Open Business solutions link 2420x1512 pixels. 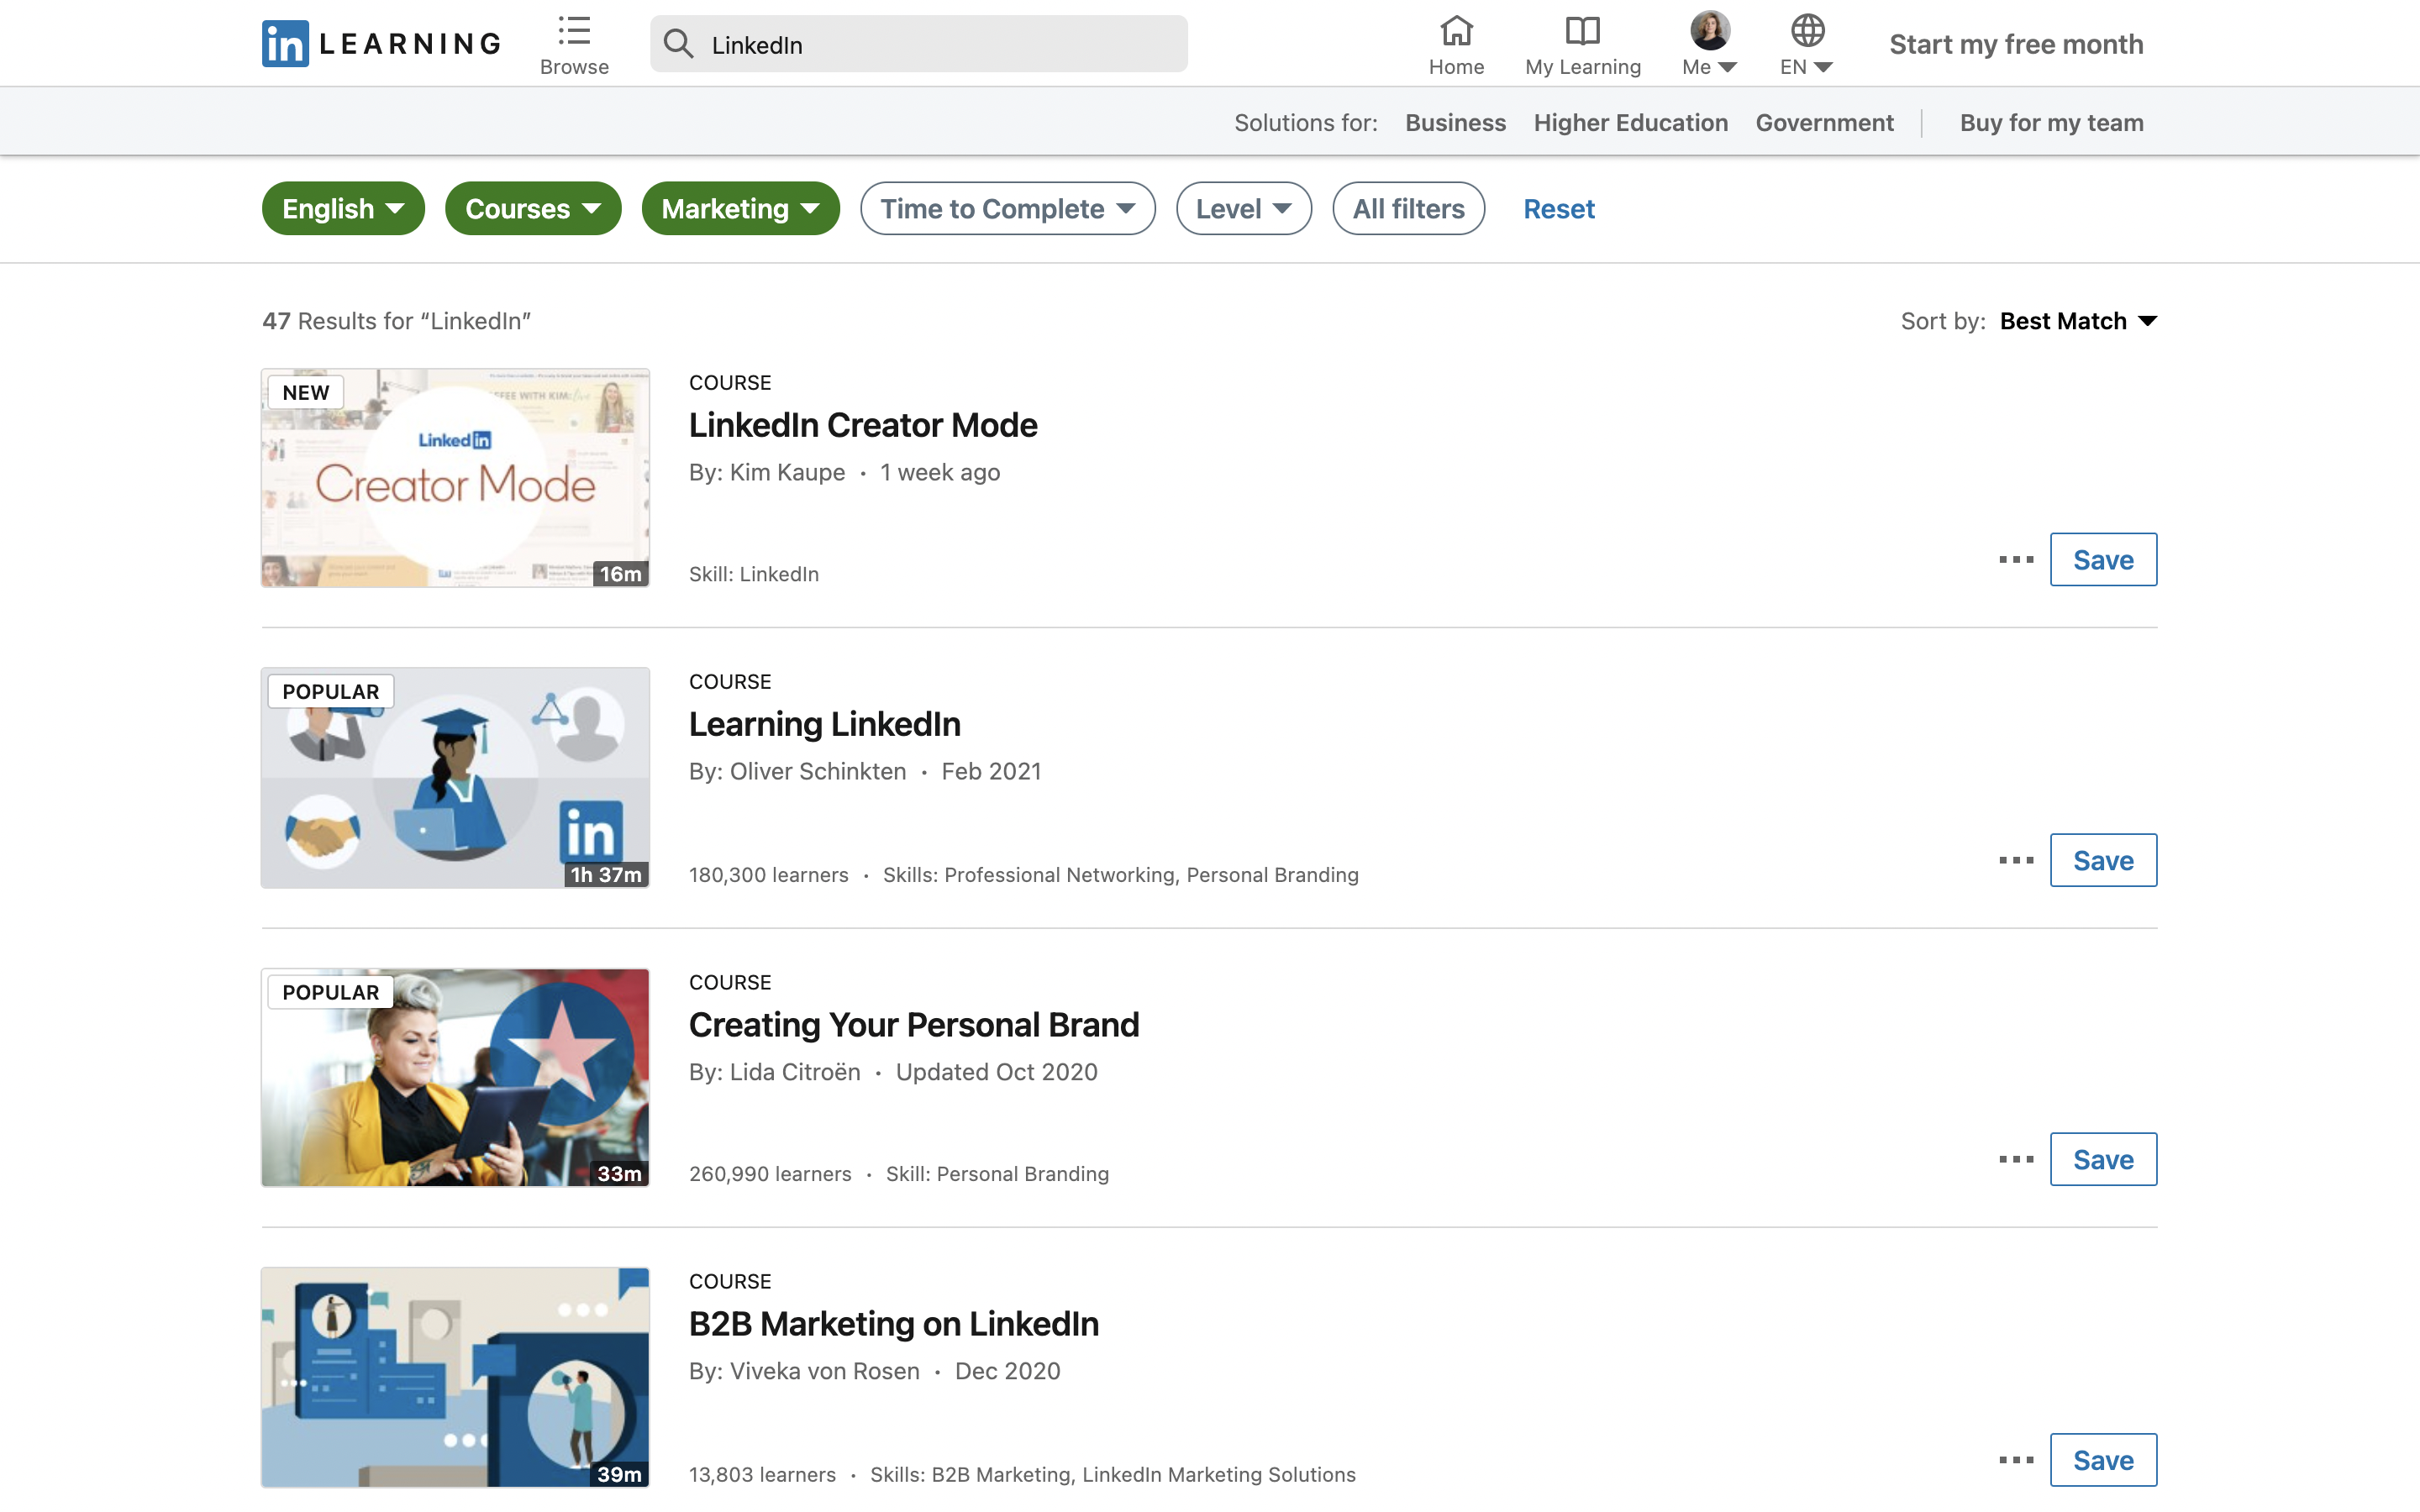(1455, 123)
